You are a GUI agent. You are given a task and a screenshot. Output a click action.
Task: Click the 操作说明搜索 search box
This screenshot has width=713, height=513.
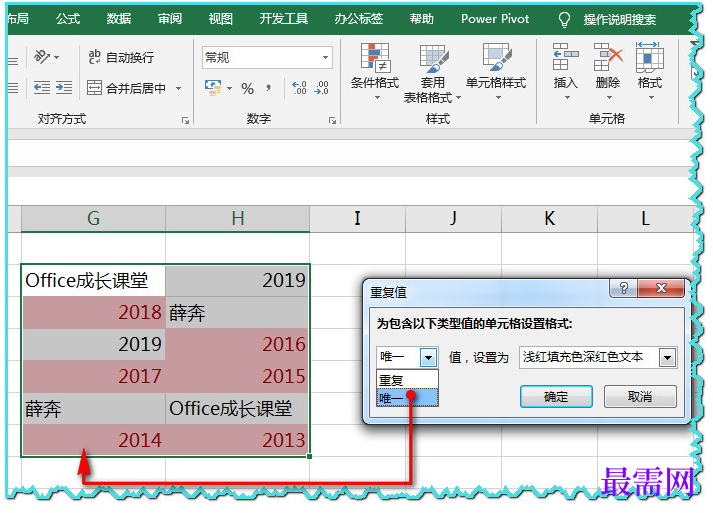(620, 20)
